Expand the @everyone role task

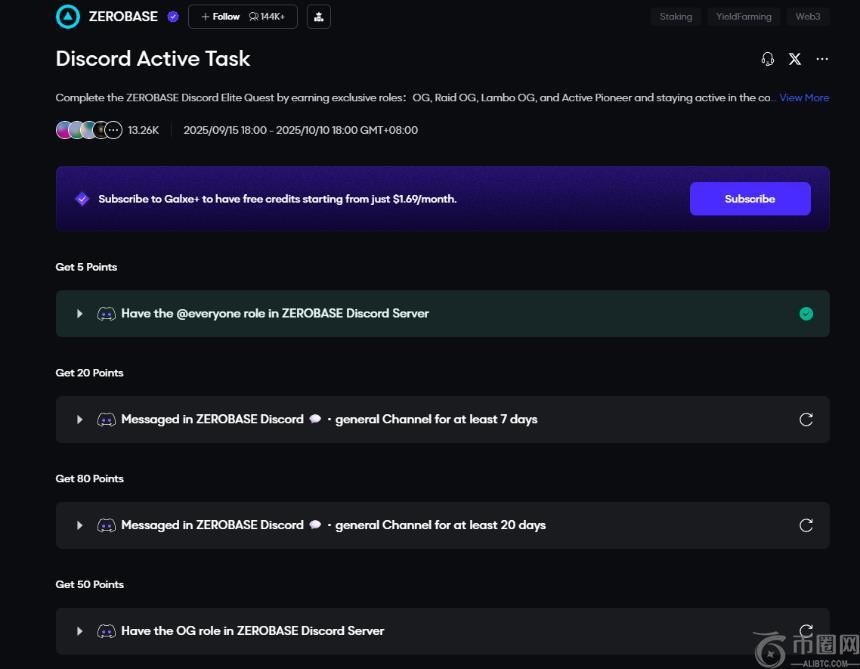coord(80,314)
